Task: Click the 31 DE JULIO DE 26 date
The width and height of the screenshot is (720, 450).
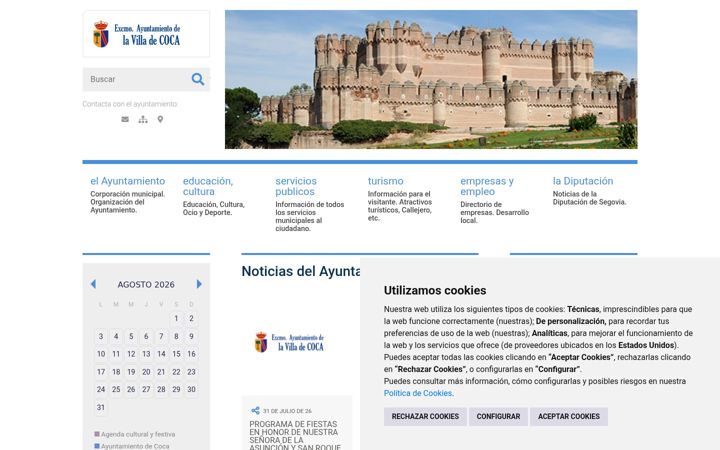Action: tap(287, 411)
